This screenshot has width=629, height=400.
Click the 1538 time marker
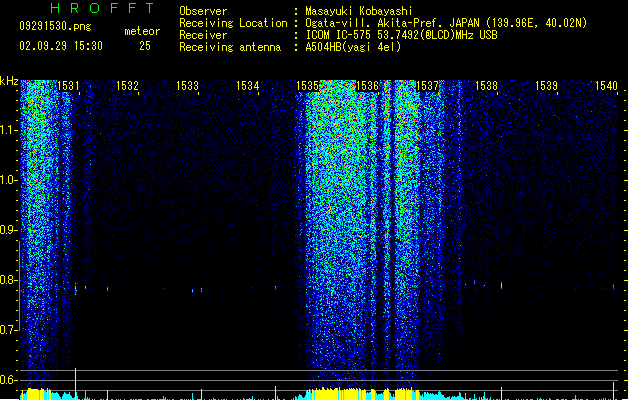pos(486,86)
